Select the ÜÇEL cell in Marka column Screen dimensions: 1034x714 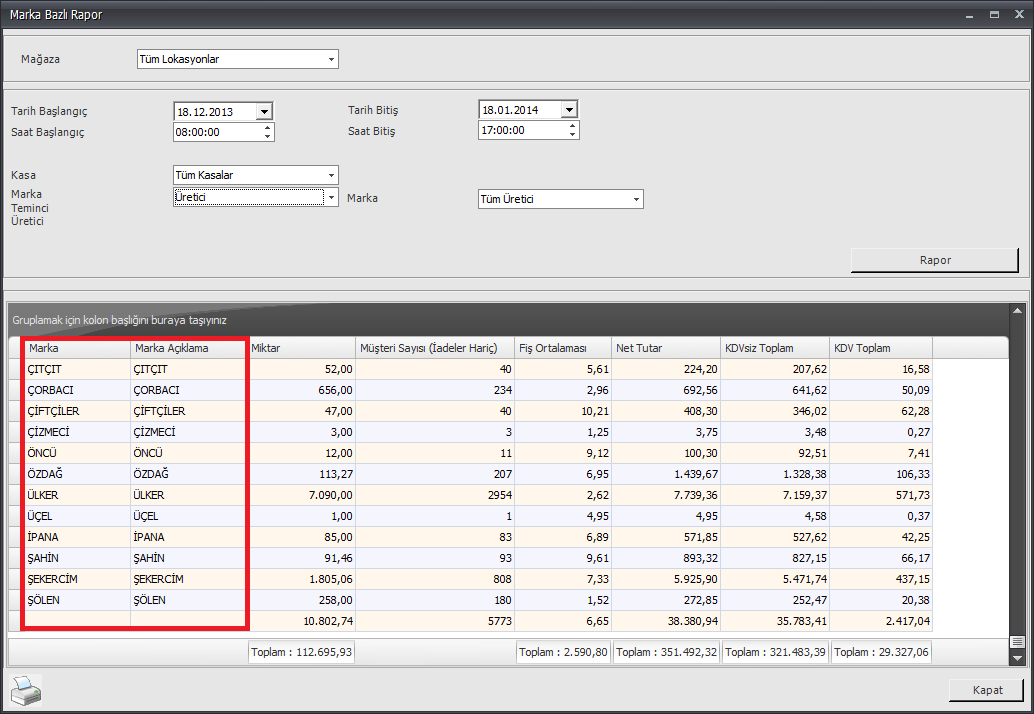point(76,516)
